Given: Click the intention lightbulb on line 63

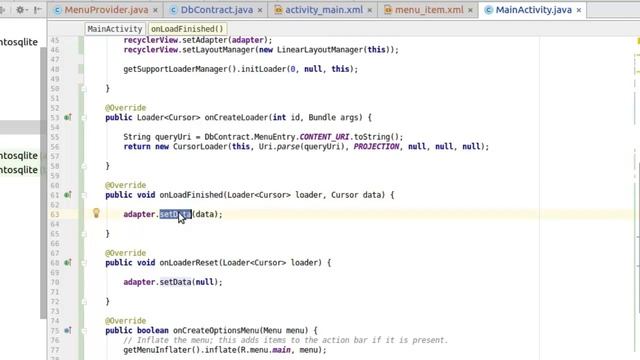Looking at the screenshot, I should tap(96, 213).
